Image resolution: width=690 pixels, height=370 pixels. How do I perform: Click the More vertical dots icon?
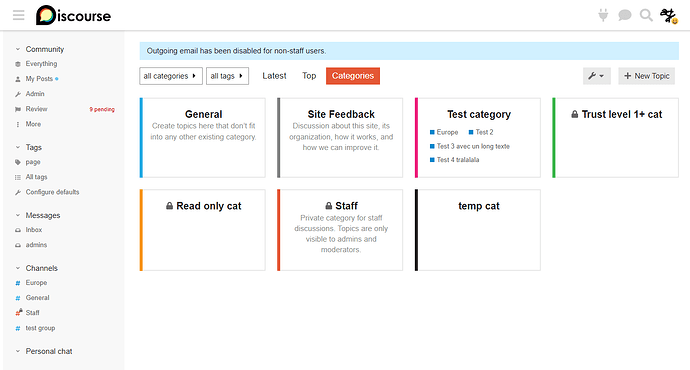[18, 125]
